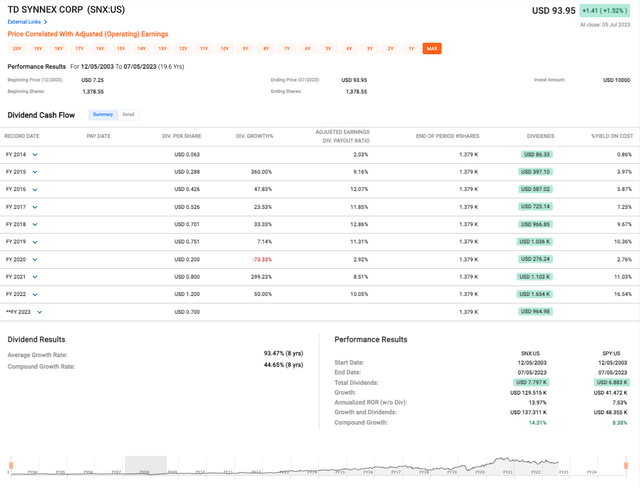
Task: Expand the FY 2019 row
Action: click(x=35, y=242)
